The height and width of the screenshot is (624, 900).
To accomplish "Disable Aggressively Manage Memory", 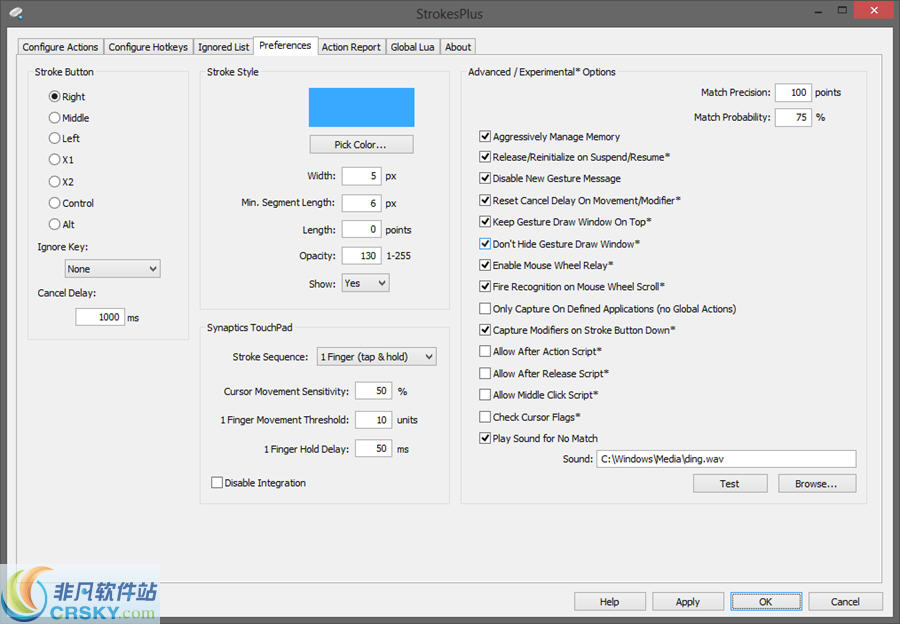I will point(485,136).
